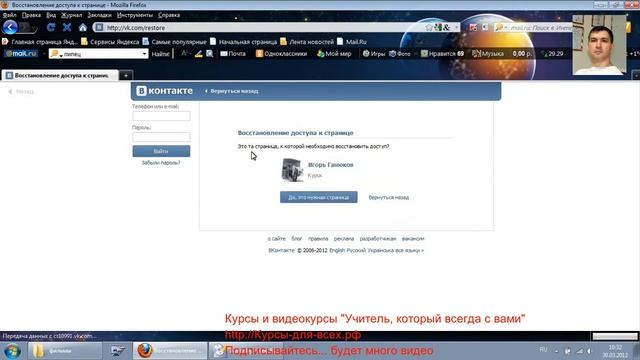
Task: Select the Восстановление доступа к странице tab
Action: coord(60,76)
